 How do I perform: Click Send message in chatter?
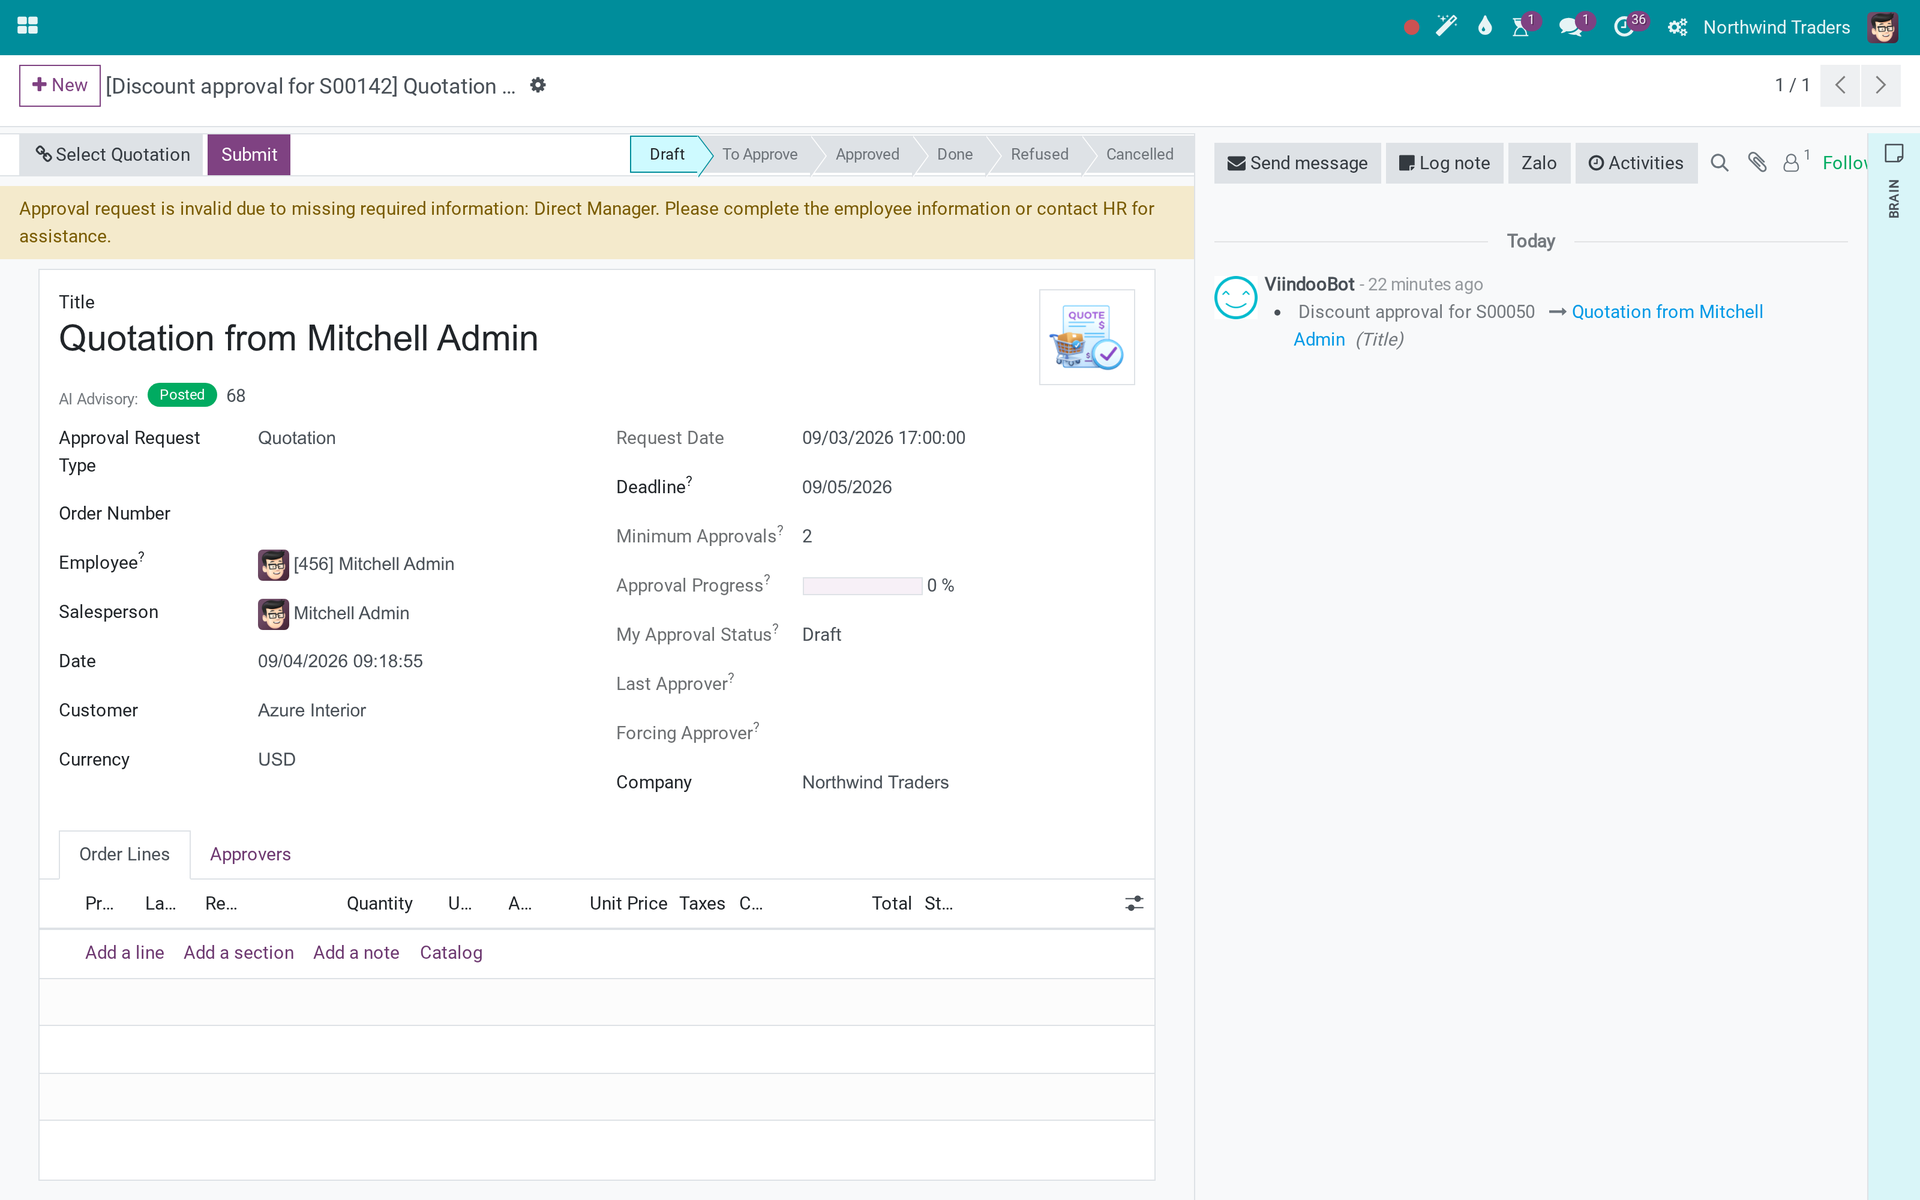pos(1297,163)
